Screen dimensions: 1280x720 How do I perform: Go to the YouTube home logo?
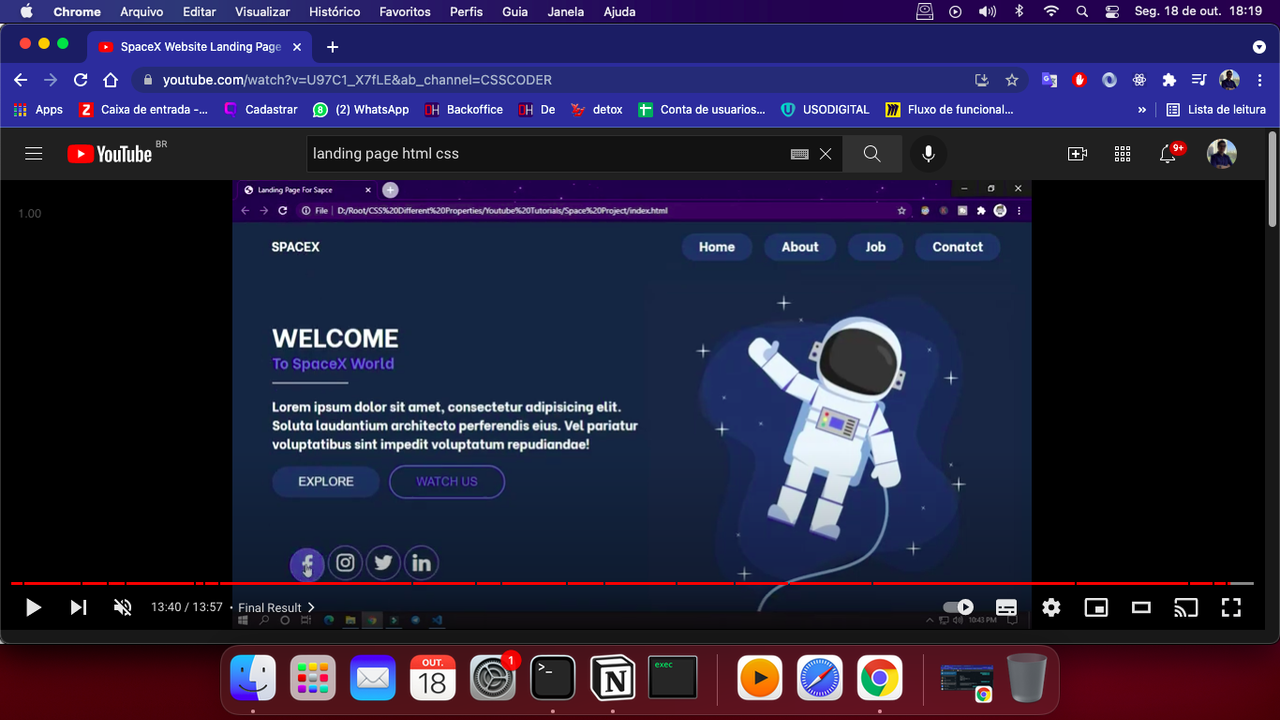pos(110,153)
